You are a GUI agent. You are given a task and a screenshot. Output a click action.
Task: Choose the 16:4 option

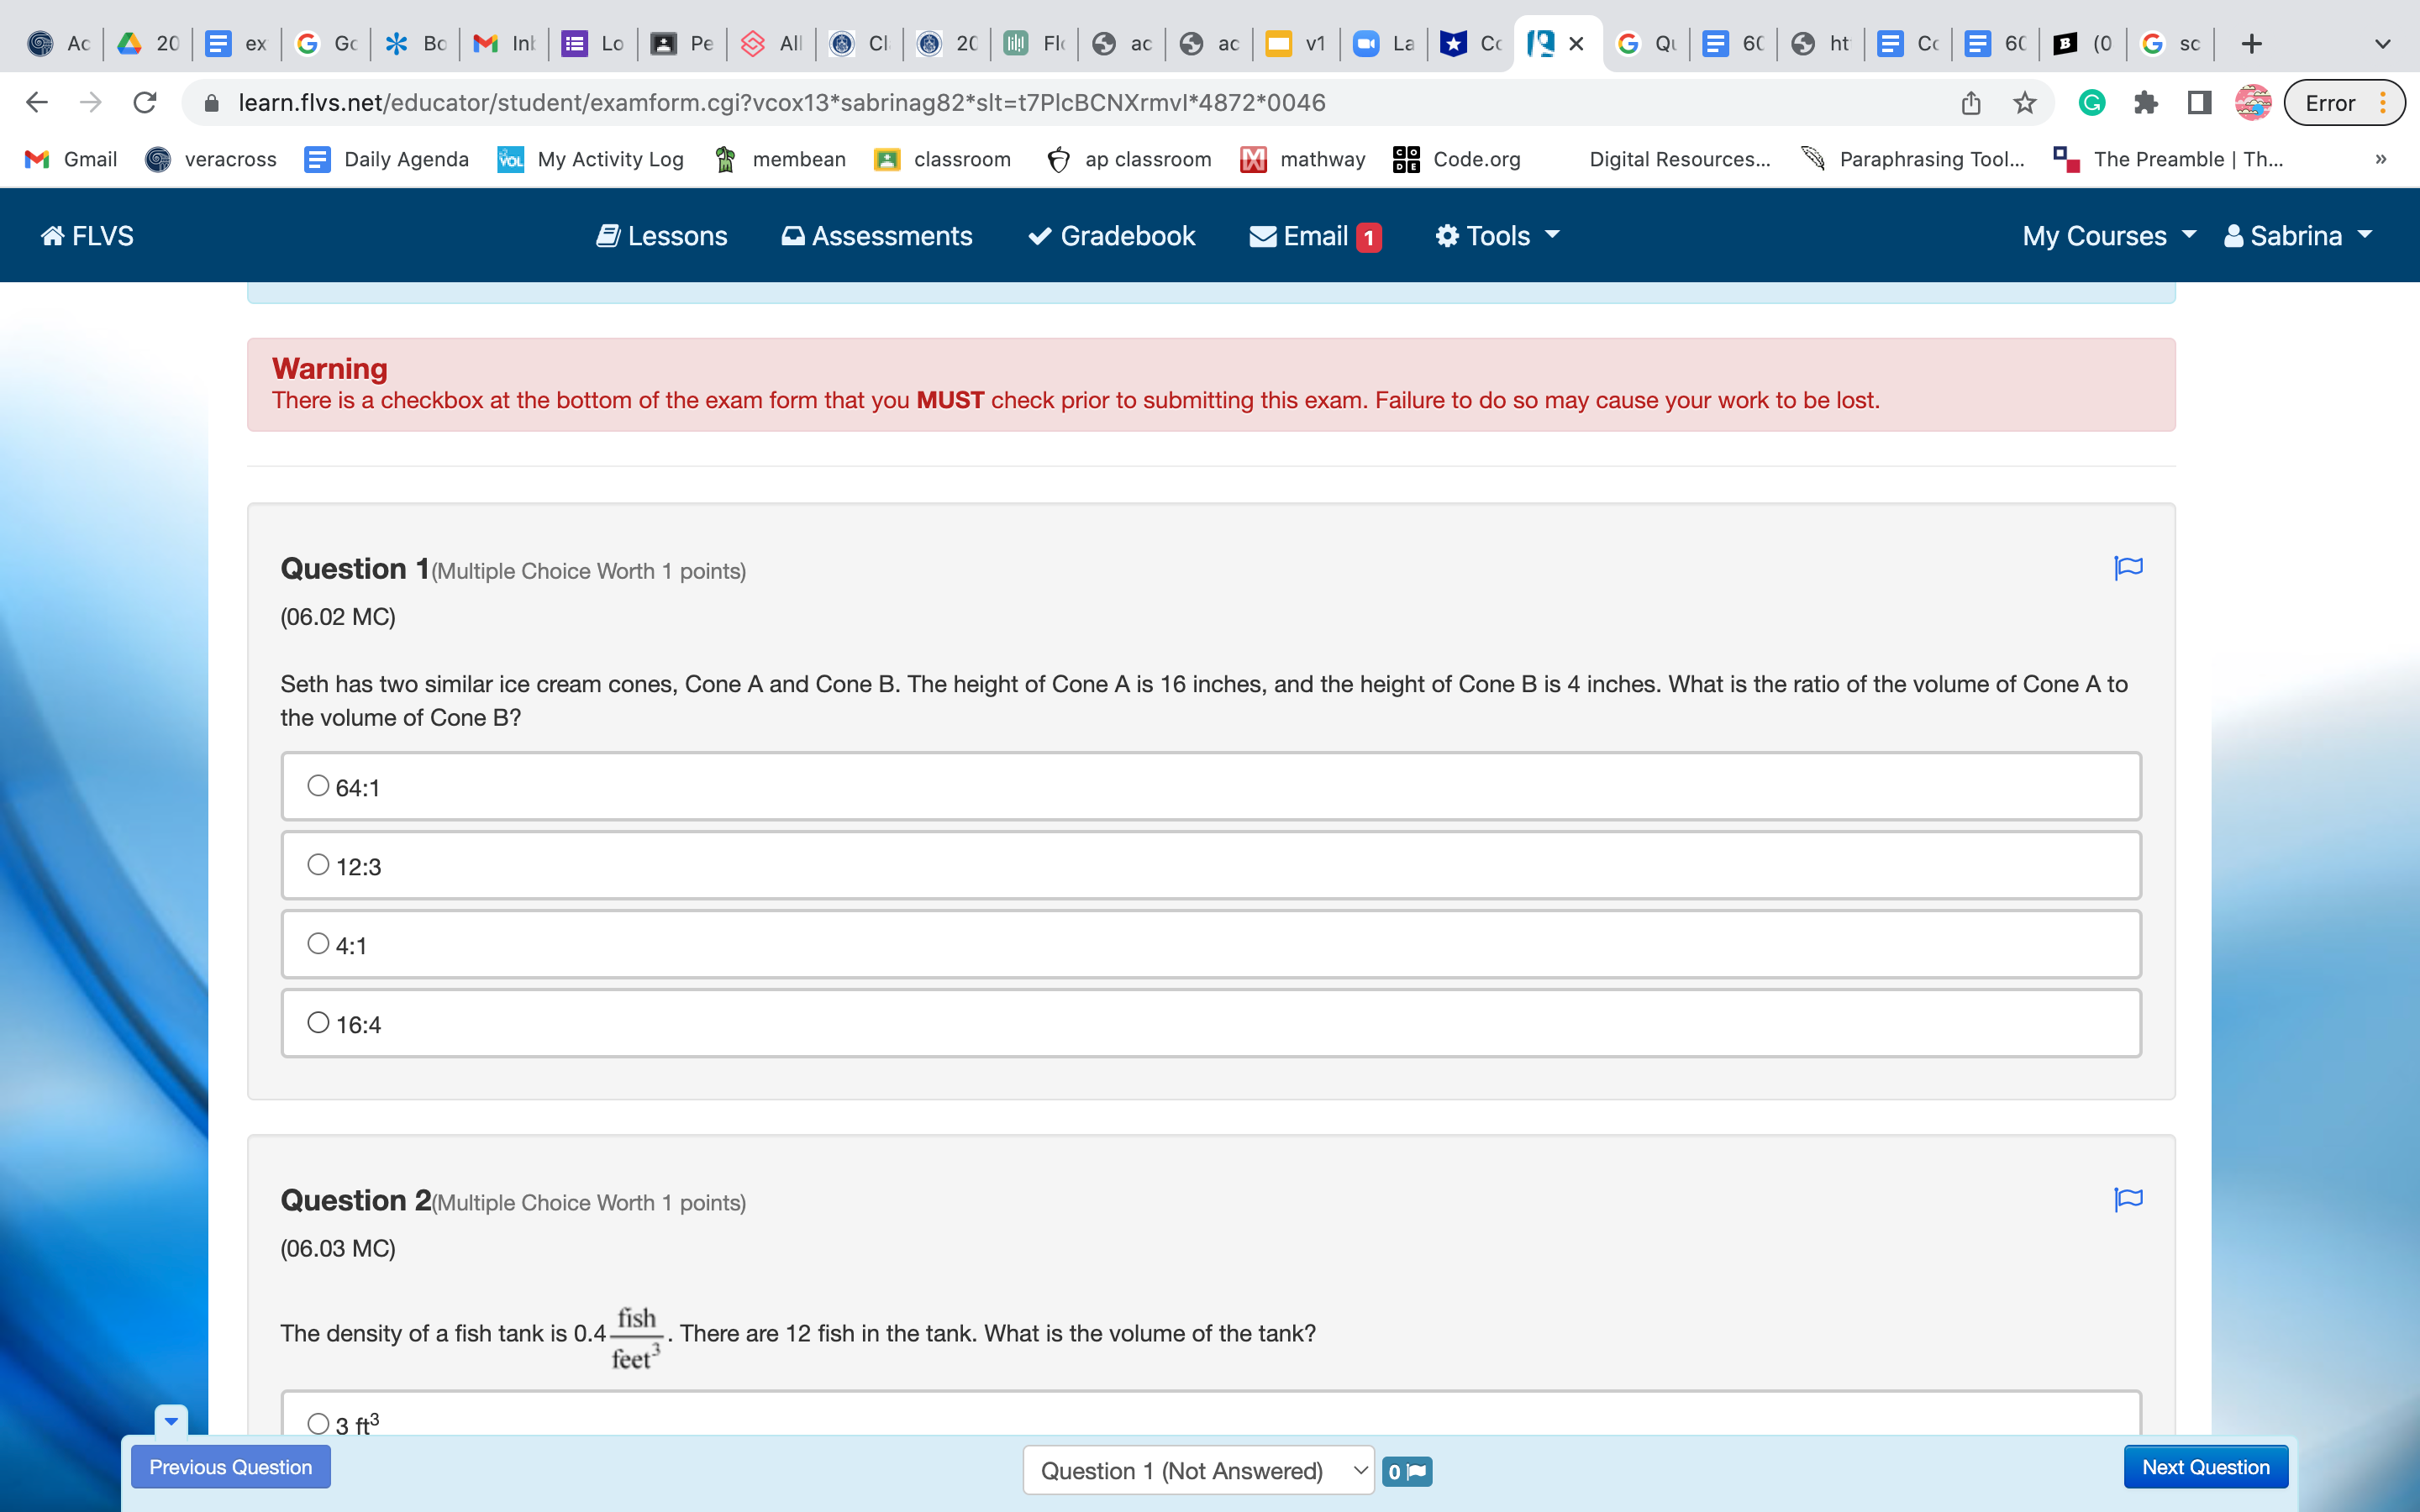click(x=318, y=1023)
